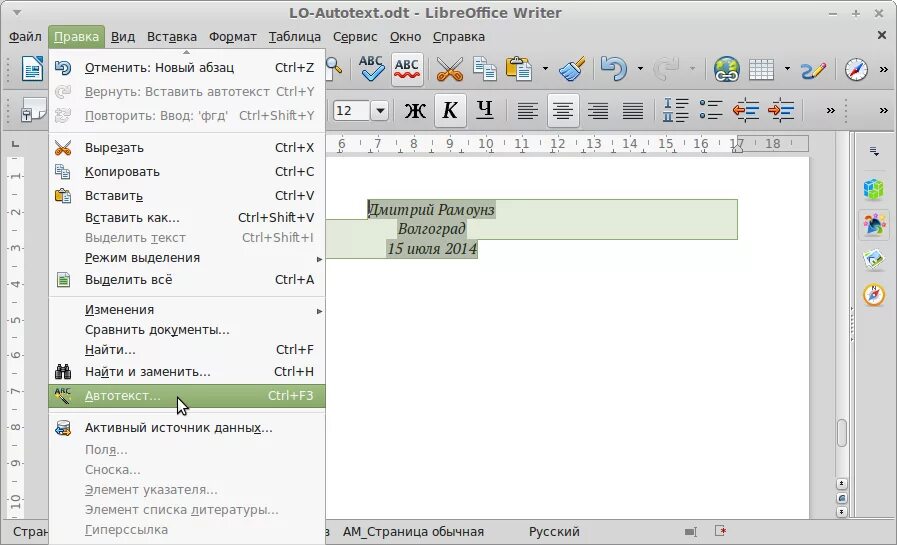Expand the Изменения submenu
Screen dimensions: 897x545
click(187, 309)
